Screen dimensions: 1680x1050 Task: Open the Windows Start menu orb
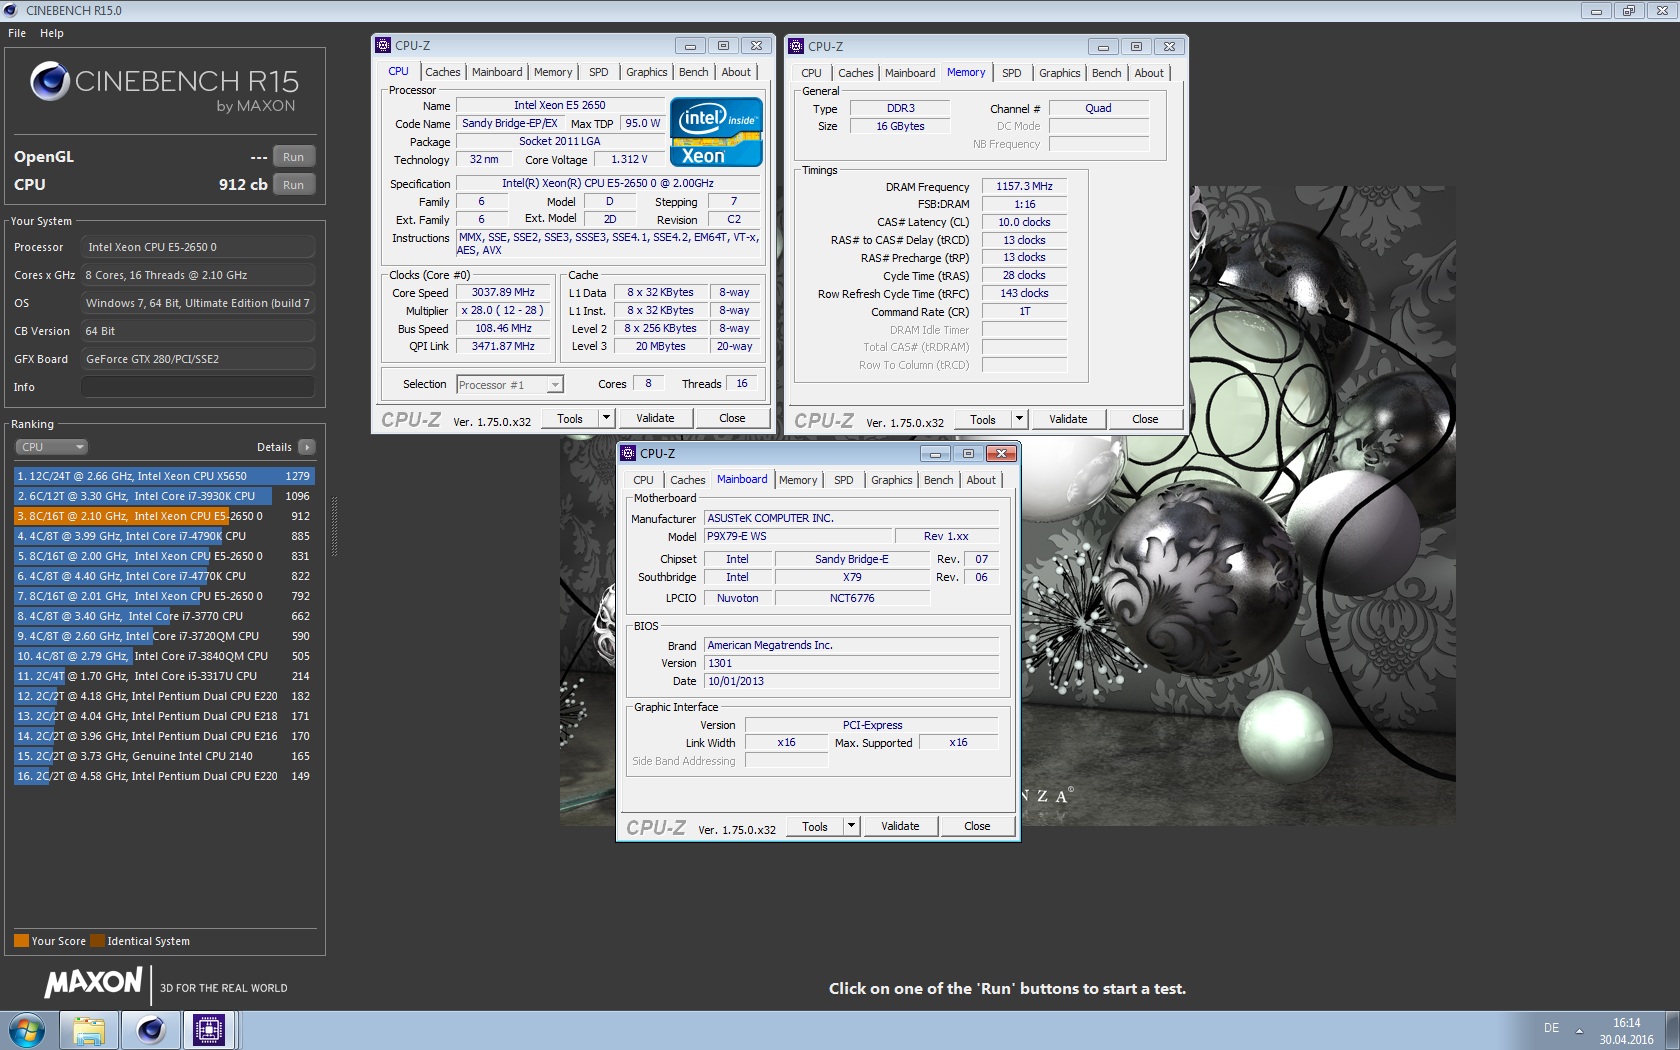point(27,1030)
